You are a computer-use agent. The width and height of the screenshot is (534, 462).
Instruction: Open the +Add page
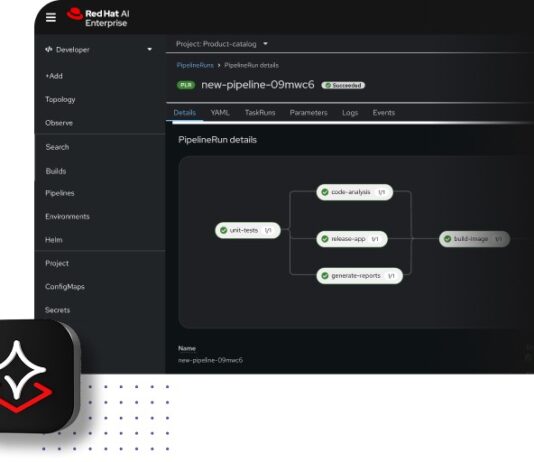[54, 76]
